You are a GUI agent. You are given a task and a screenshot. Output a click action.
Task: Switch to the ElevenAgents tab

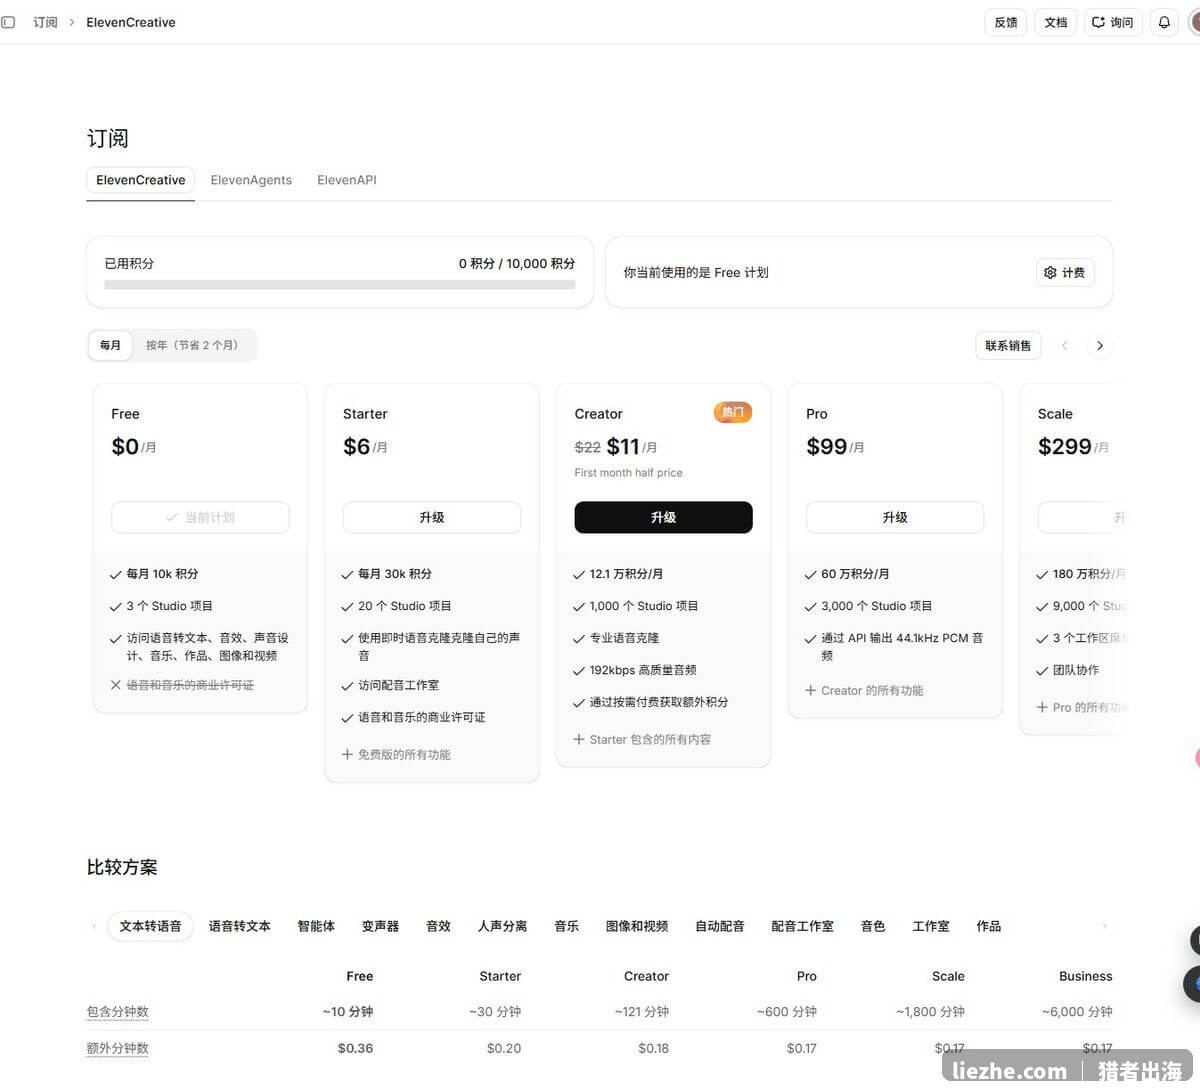[251, 180]
